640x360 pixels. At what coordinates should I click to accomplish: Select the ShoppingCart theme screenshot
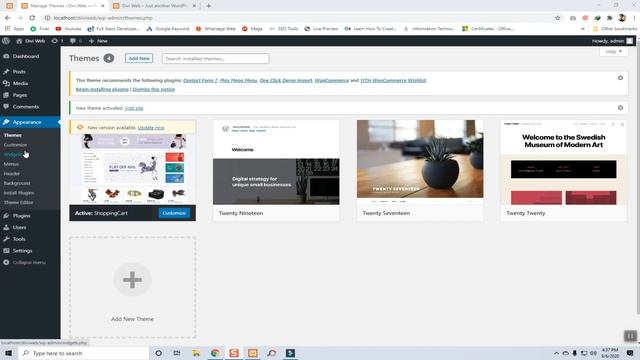[133, 169]
